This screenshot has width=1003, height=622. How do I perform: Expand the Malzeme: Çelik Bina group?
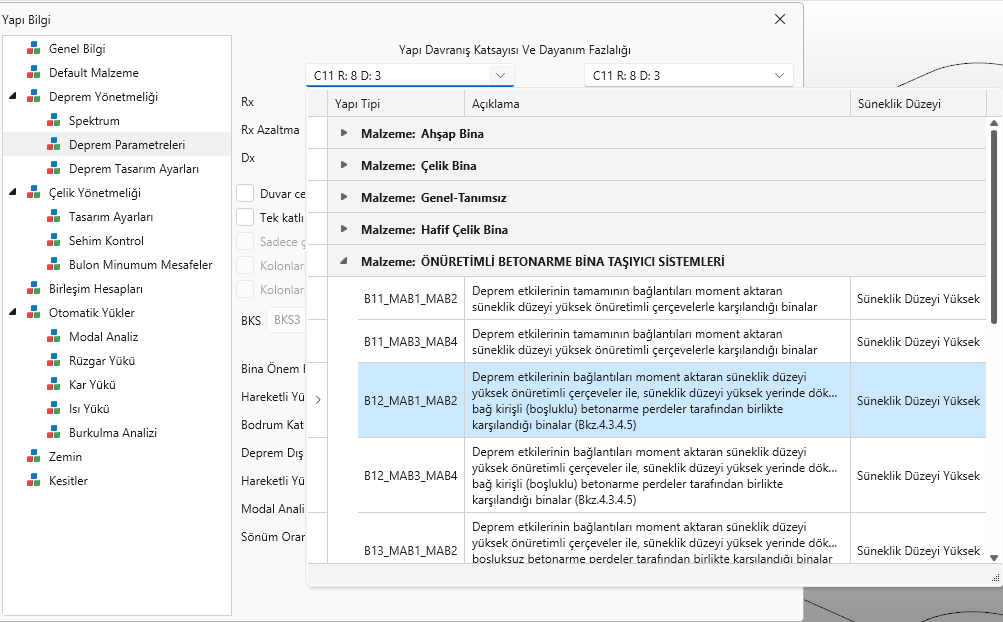coord(345,165)
